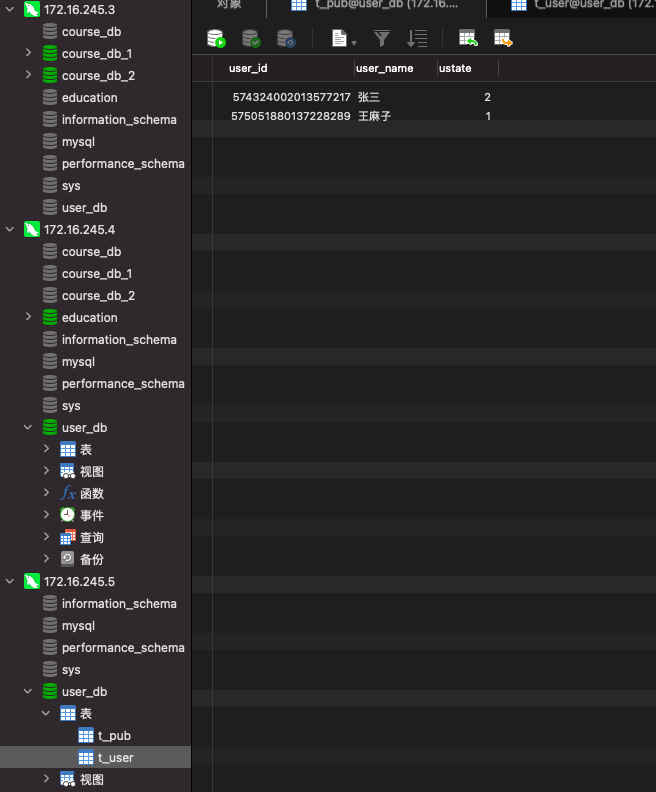This screenshot has width=656, height=792.
Task: Click the 172.16.245.5 connection icon
Action: (x=32, y=581)
